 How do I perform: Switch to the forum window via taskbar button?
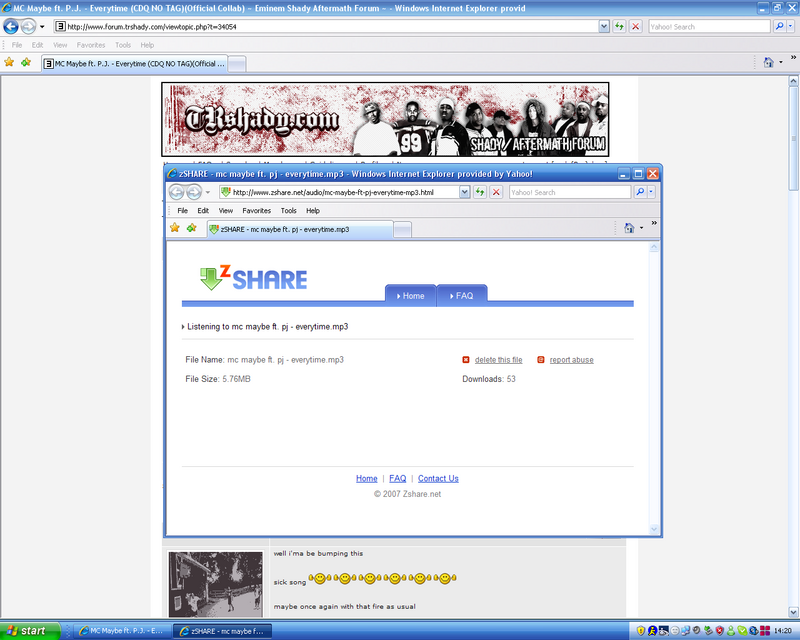(x=121, y=631)
